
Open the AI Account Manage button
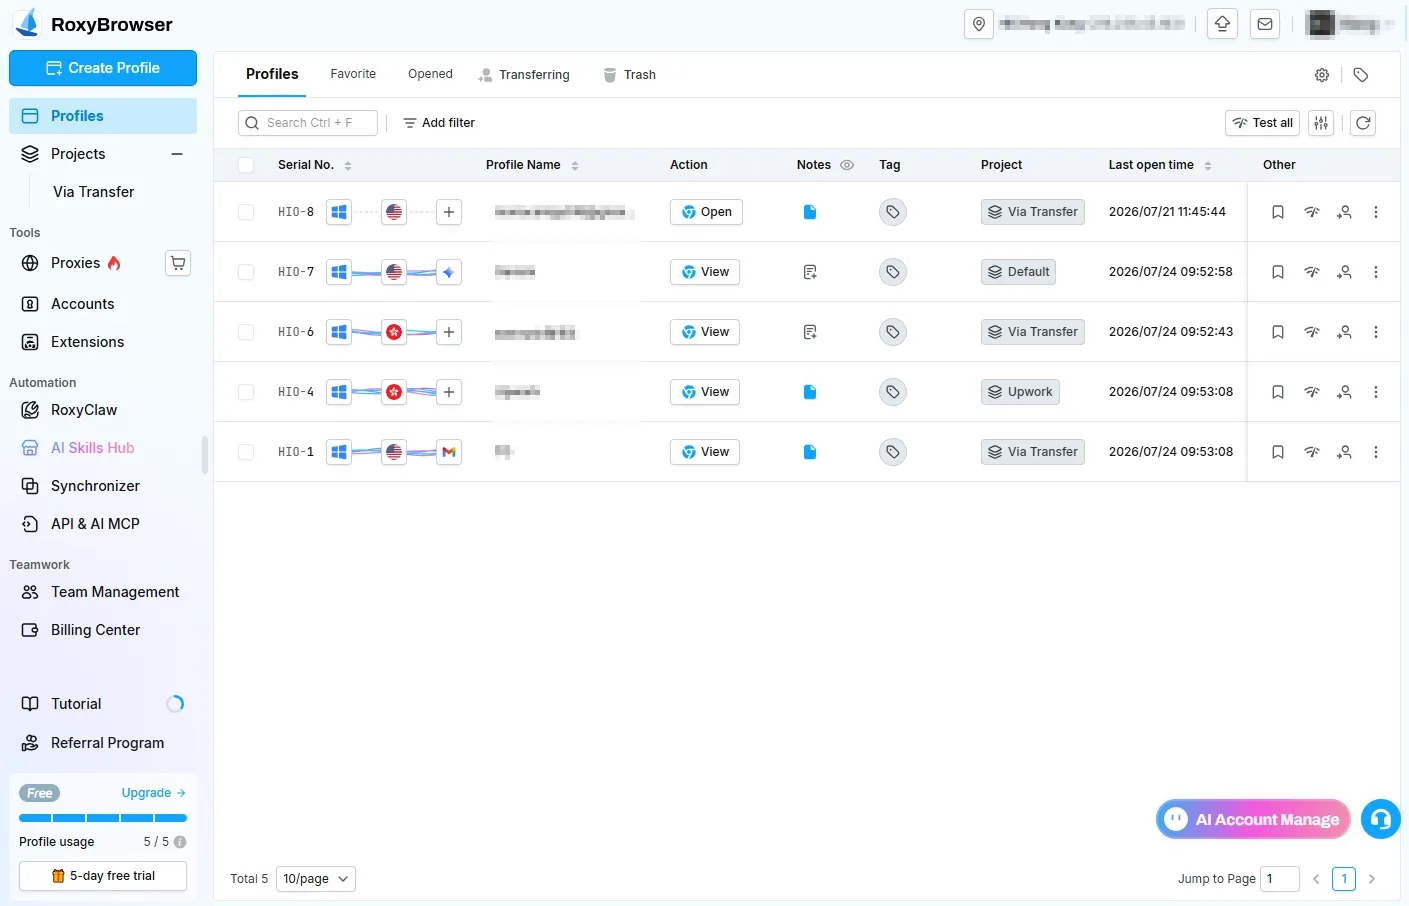point(1253,819)
